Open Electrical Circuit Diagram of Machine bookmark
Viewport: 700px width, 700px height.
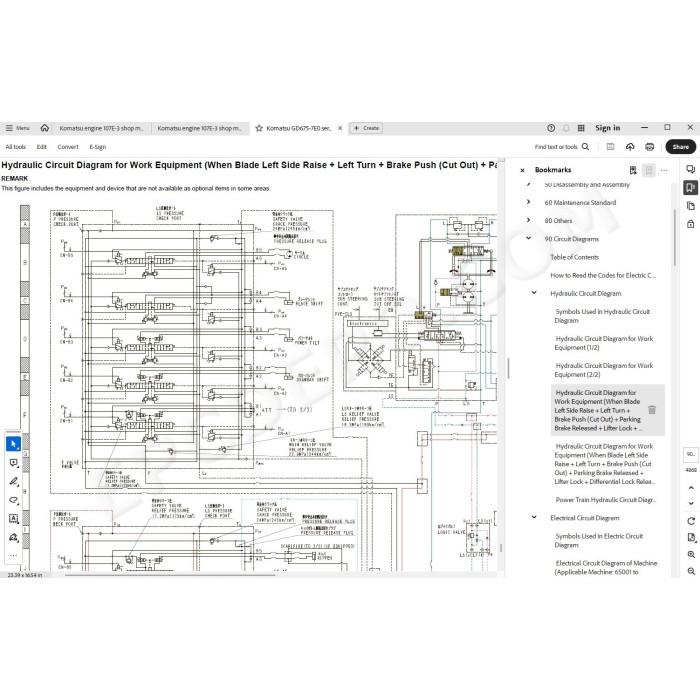click(606, 567)
